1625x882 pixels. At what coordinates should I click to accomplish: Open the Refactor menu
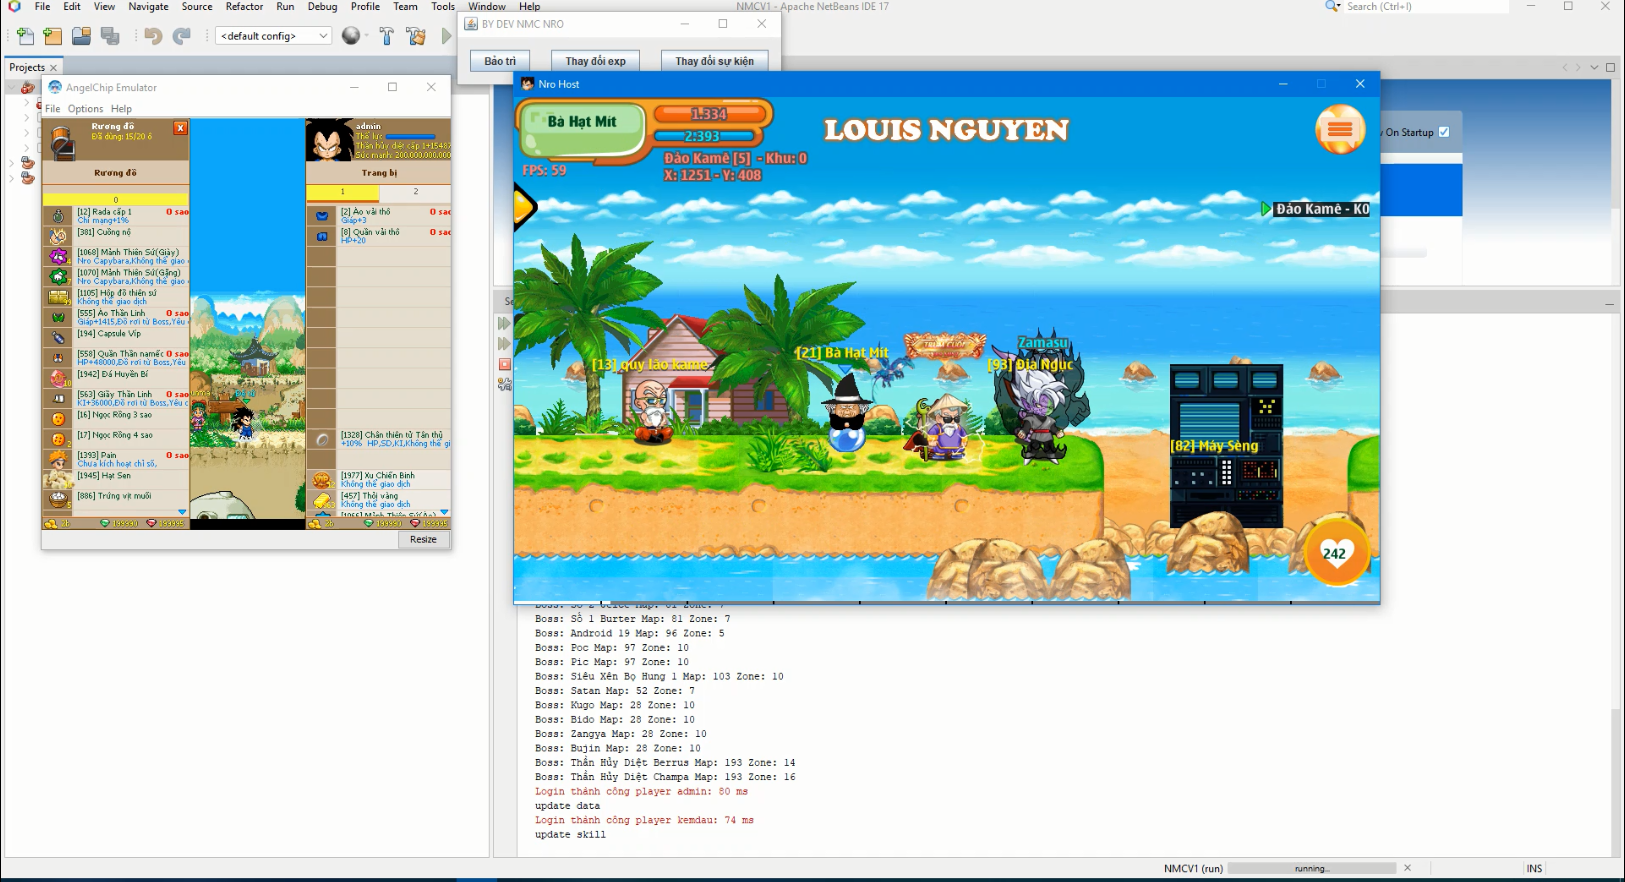[244, 6]
